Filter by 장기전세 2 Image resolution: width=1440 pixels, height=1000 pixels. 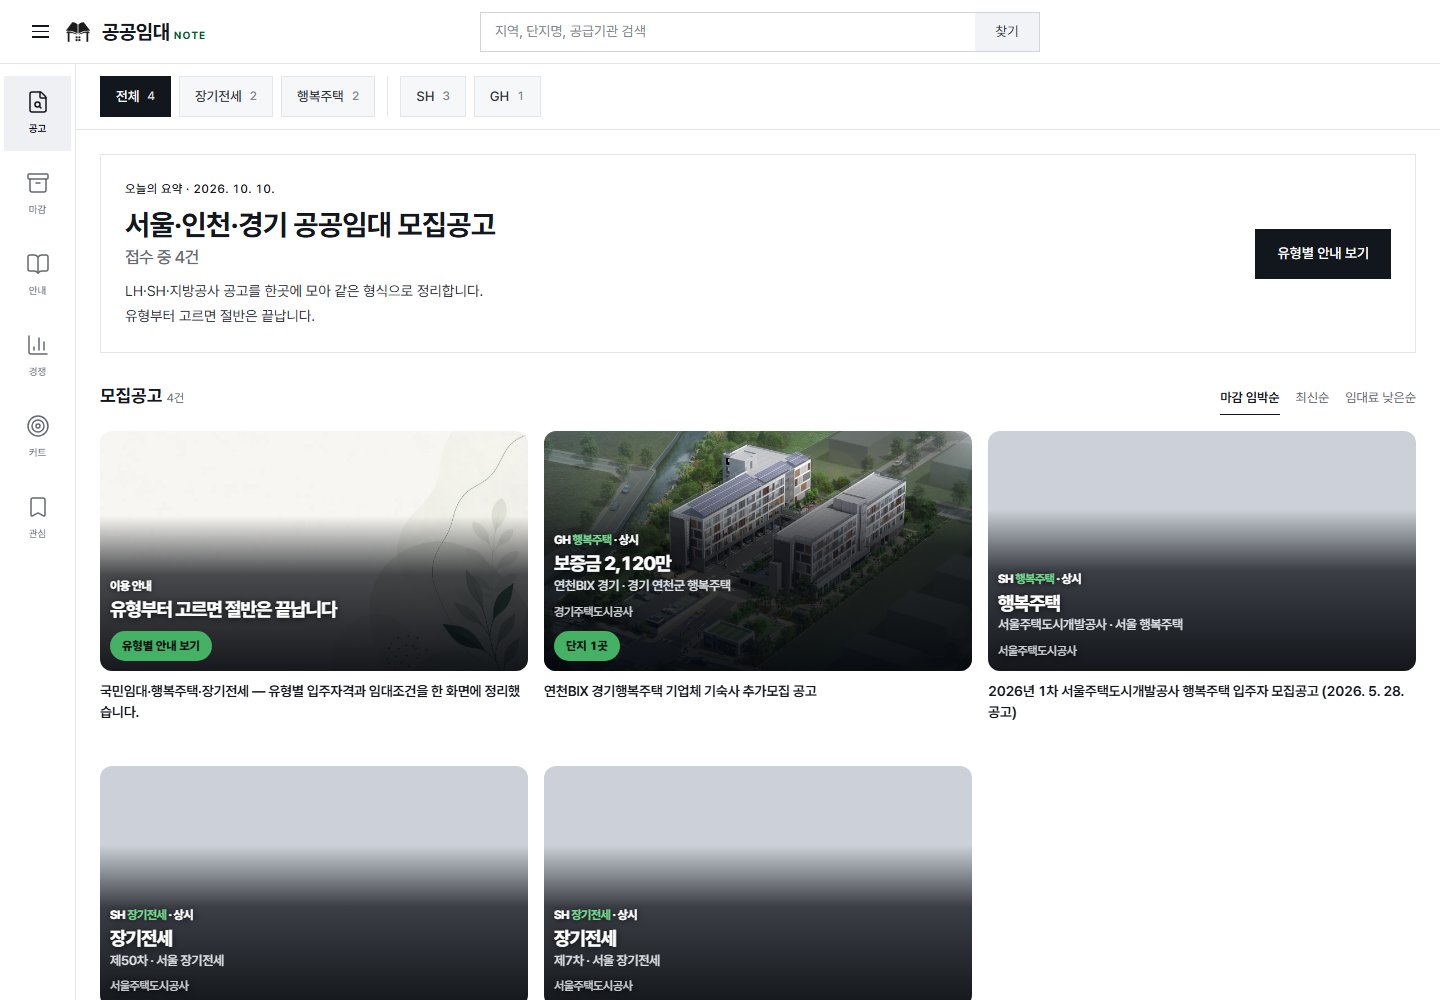click(x=226, y=96)
